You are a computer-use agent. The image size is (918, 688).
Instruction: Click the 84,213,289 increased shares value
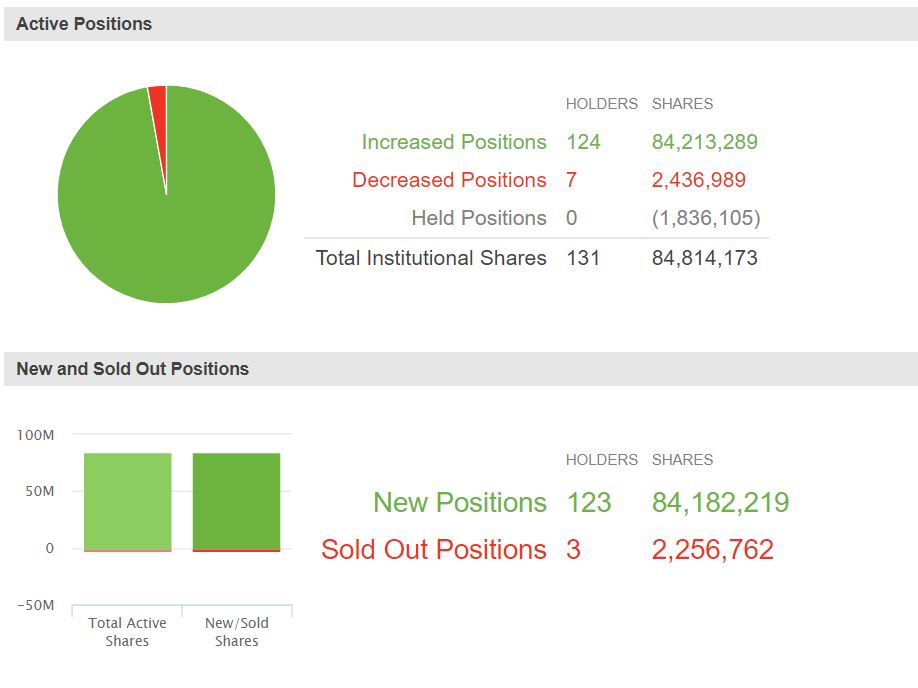pyautogui.click(x=705, y=142)
